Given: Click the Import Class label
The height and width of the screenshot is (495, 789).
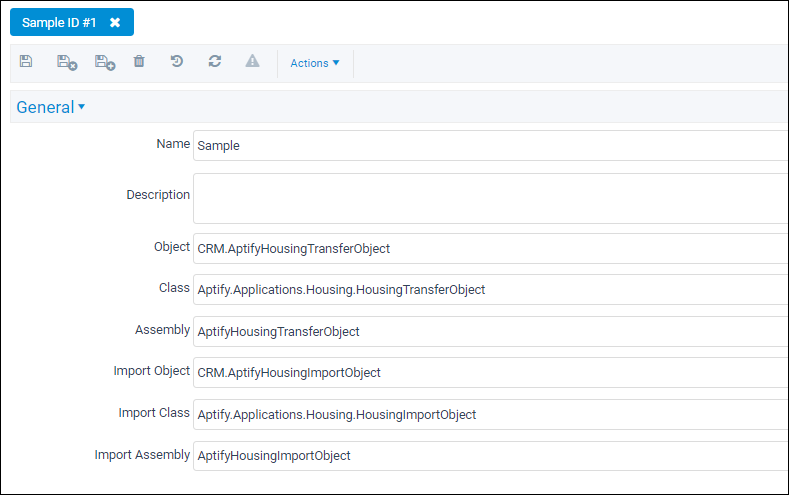Looking at the screenshot, I should (x=154, y=413).
